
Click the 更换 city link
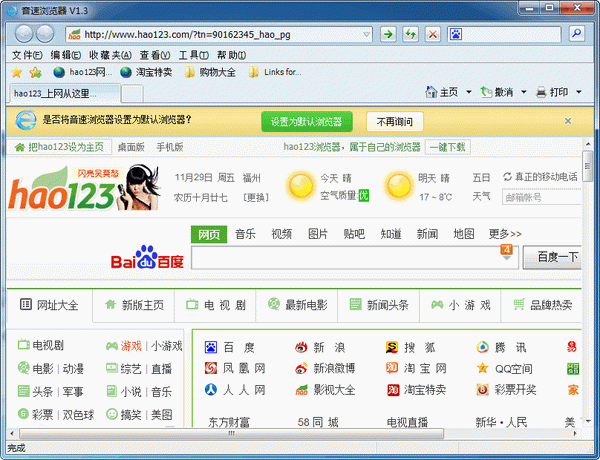pyautogui.click(x=256, y=197)
